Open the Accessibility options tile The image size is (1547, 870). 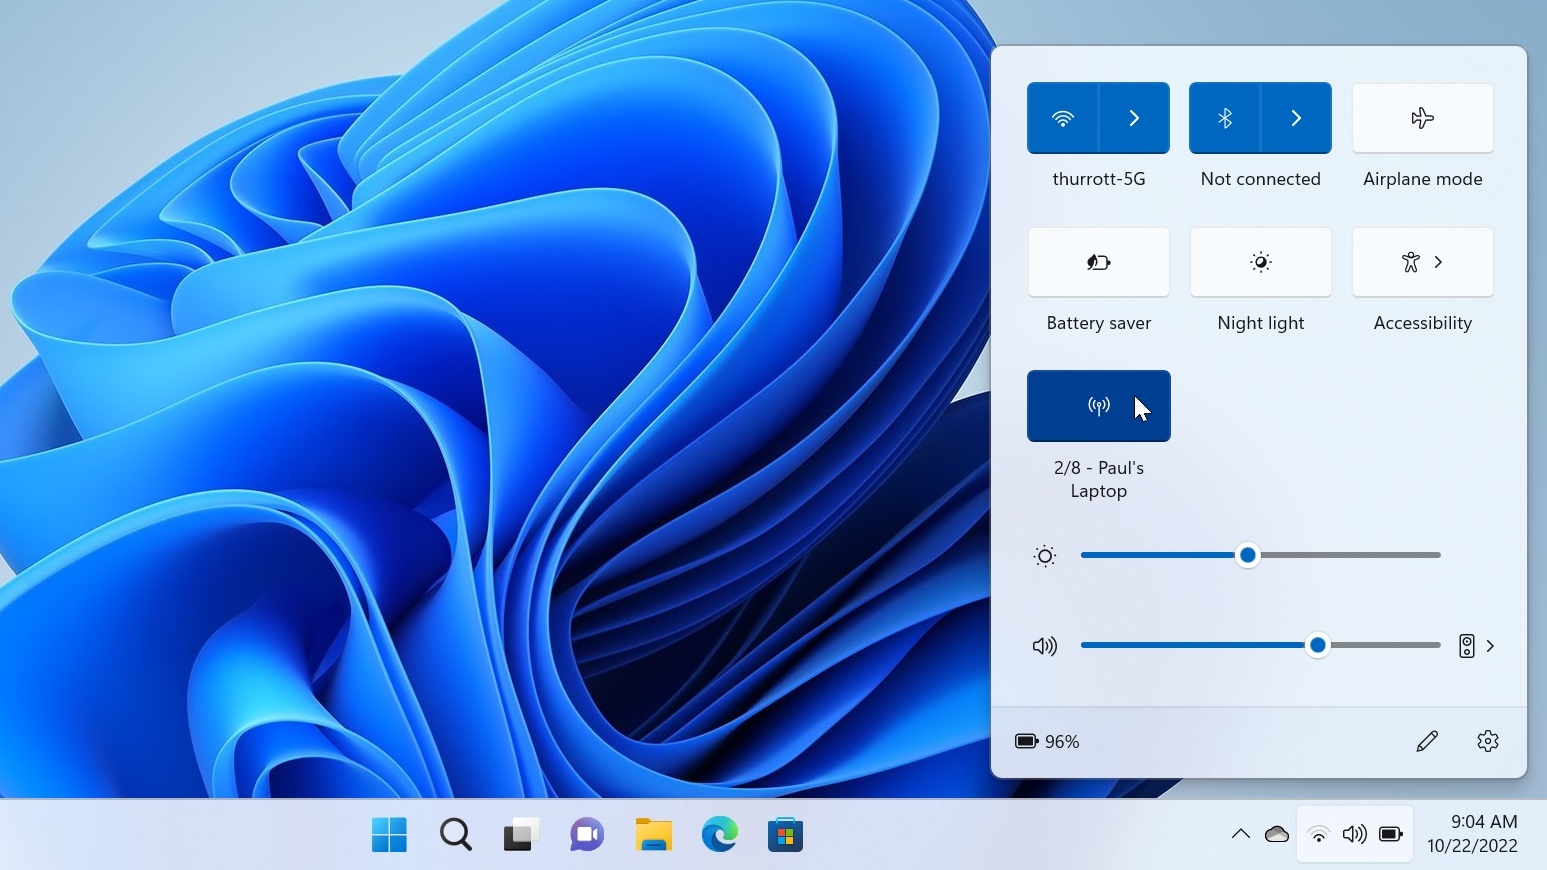(1422, 262)
